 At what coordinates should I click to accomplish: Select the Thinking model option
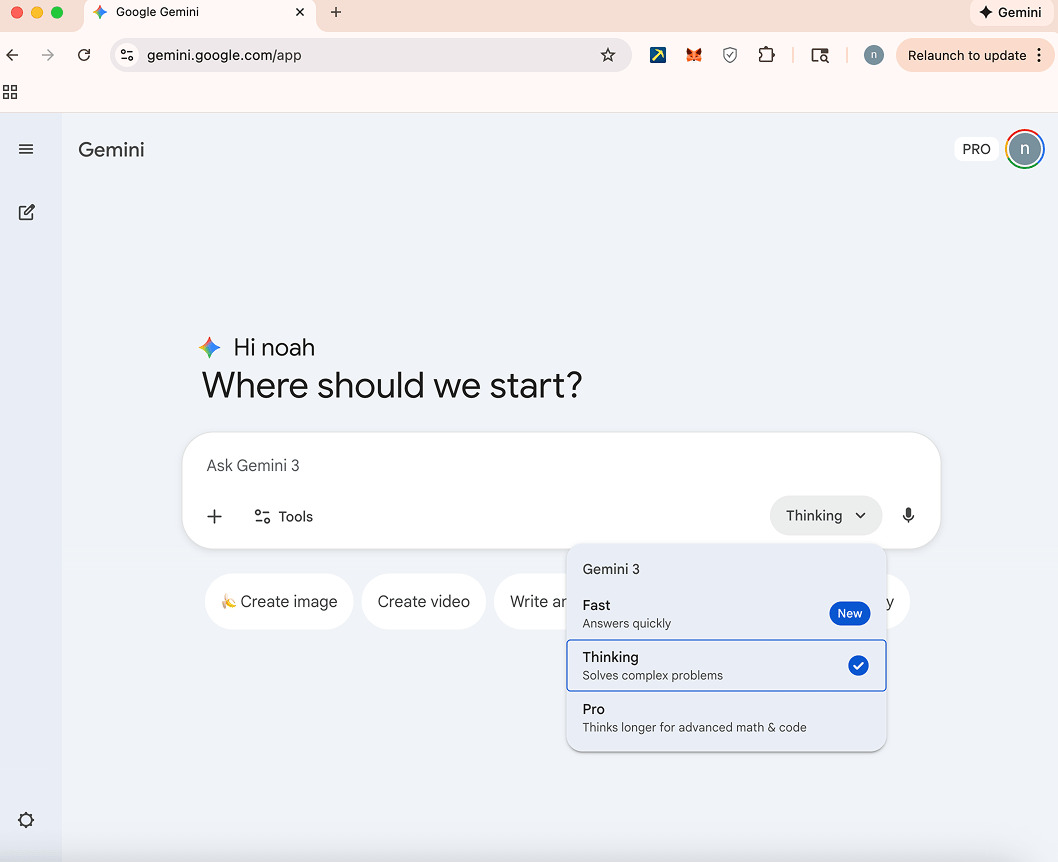point(726,666)
